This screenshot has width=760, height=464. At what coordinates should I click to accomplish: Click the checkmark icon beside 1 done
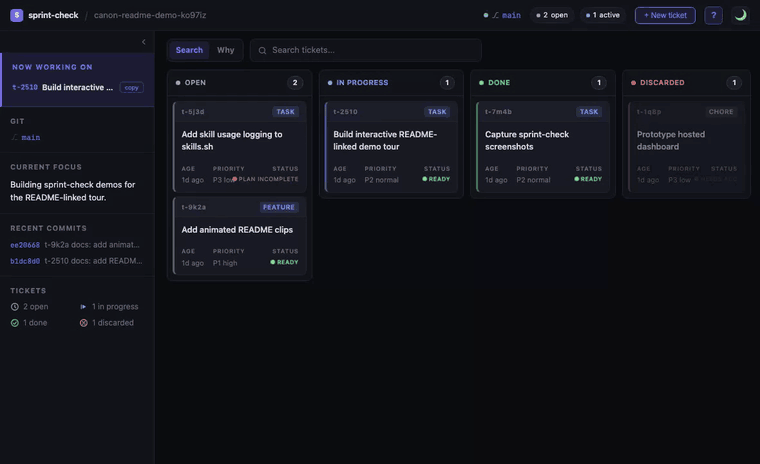click(15, 323)
